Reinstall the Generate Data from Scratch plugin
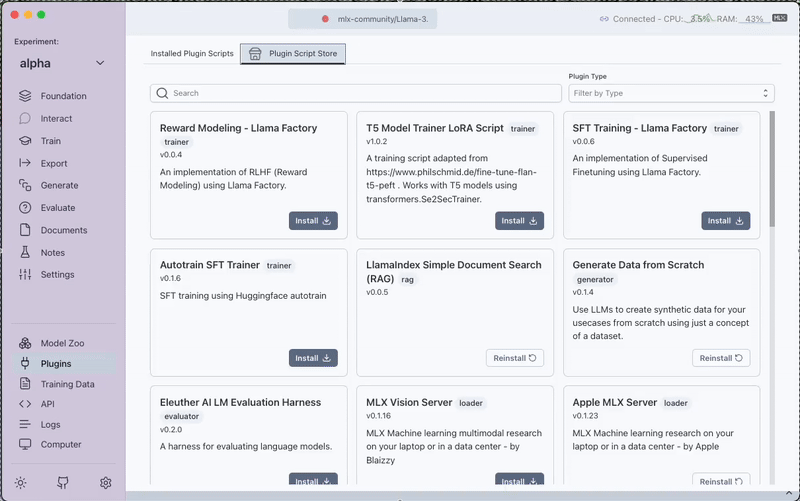The image size is (800, 501). pyautogui.click(x=720, y=358)
